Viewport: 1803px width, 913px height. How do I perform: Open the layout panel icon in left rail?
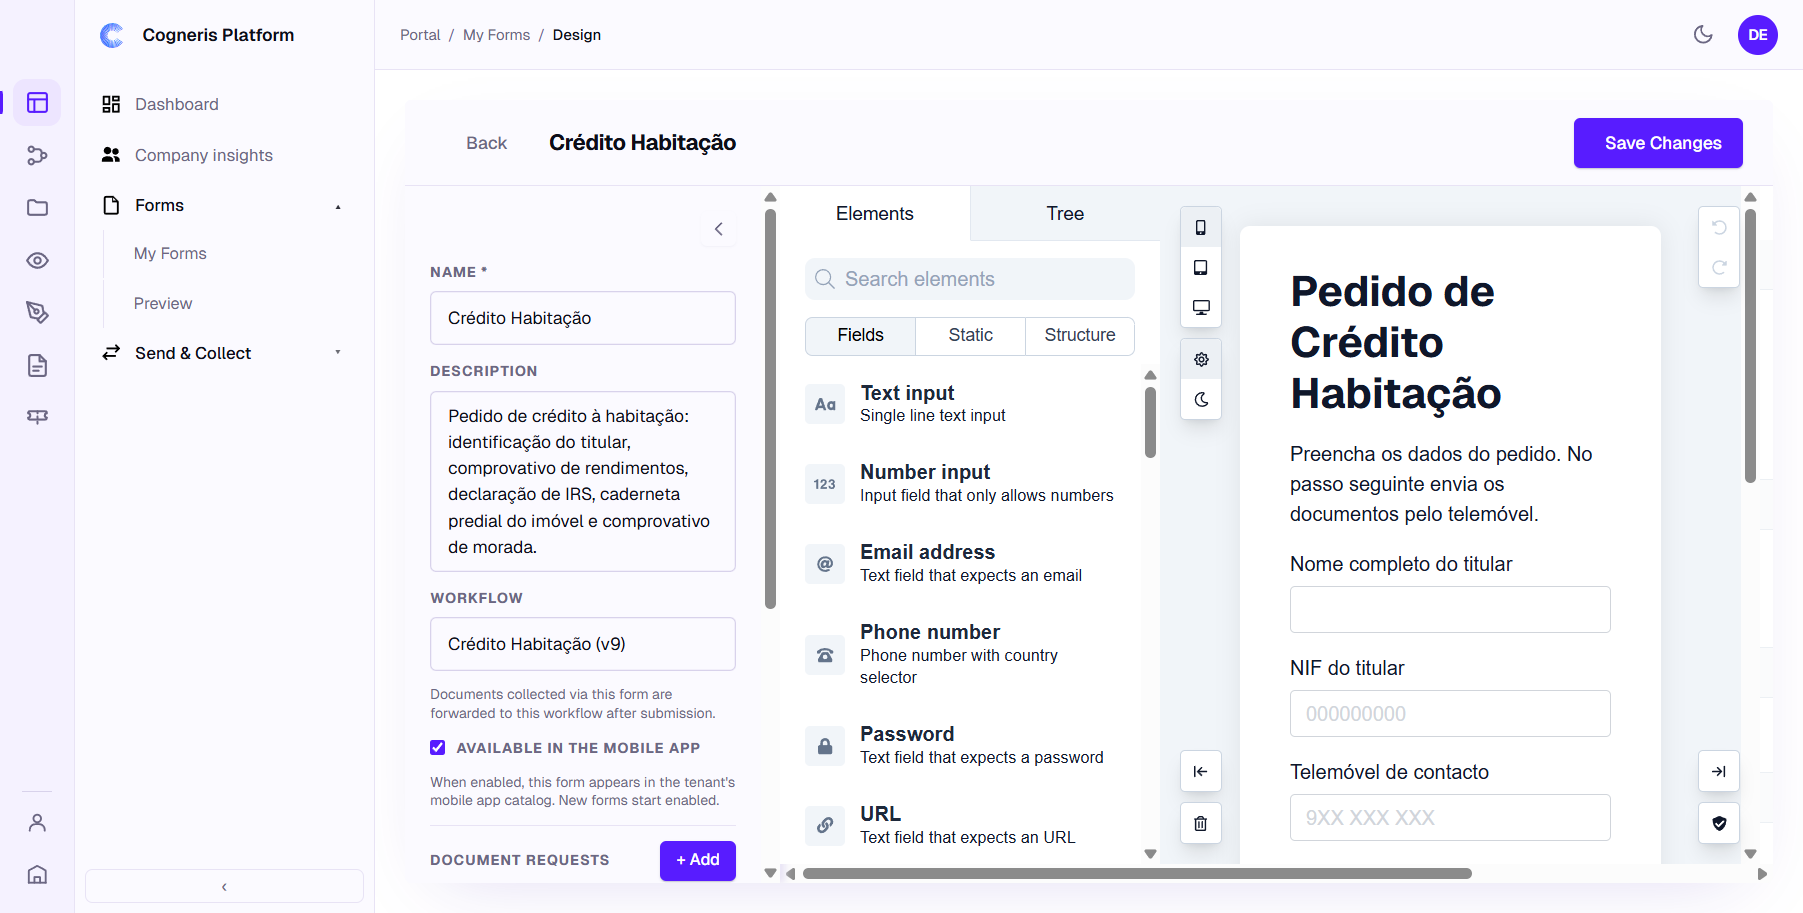pyautogui.click(x=37, y=103)
